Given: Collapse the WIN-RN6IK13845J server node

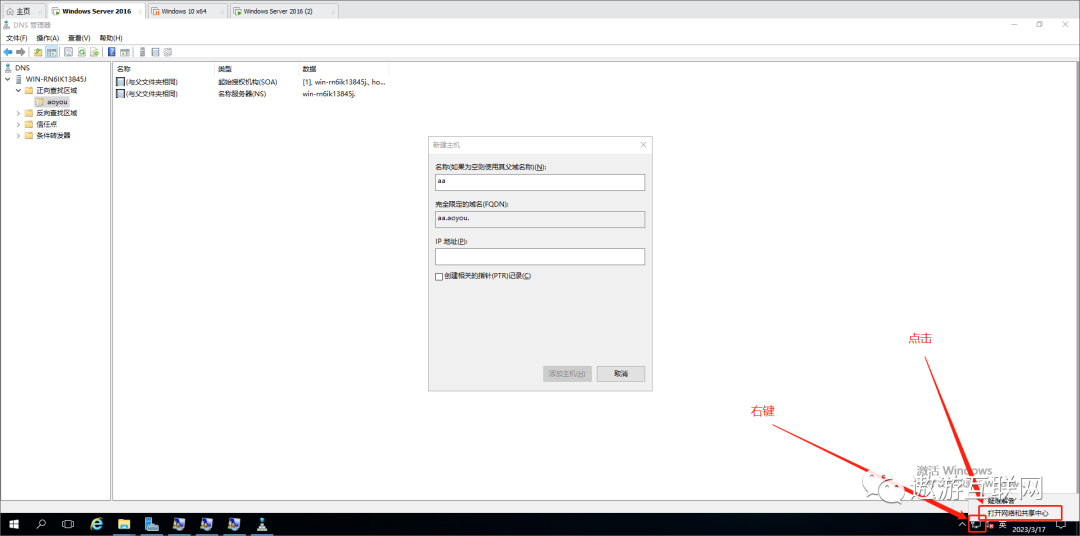Looking at the screenshot, I should click(x=8, y=79).
